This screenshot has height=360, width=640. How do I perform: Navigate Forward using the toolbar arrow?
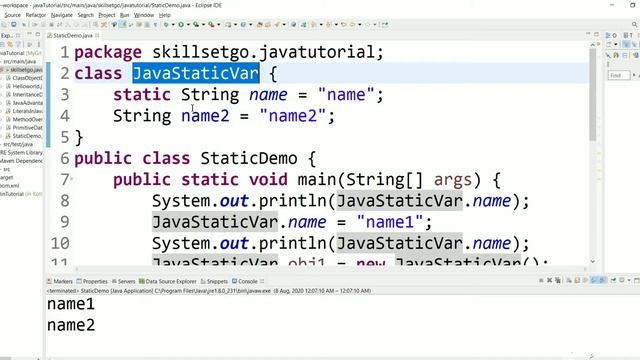coord(367,24)
